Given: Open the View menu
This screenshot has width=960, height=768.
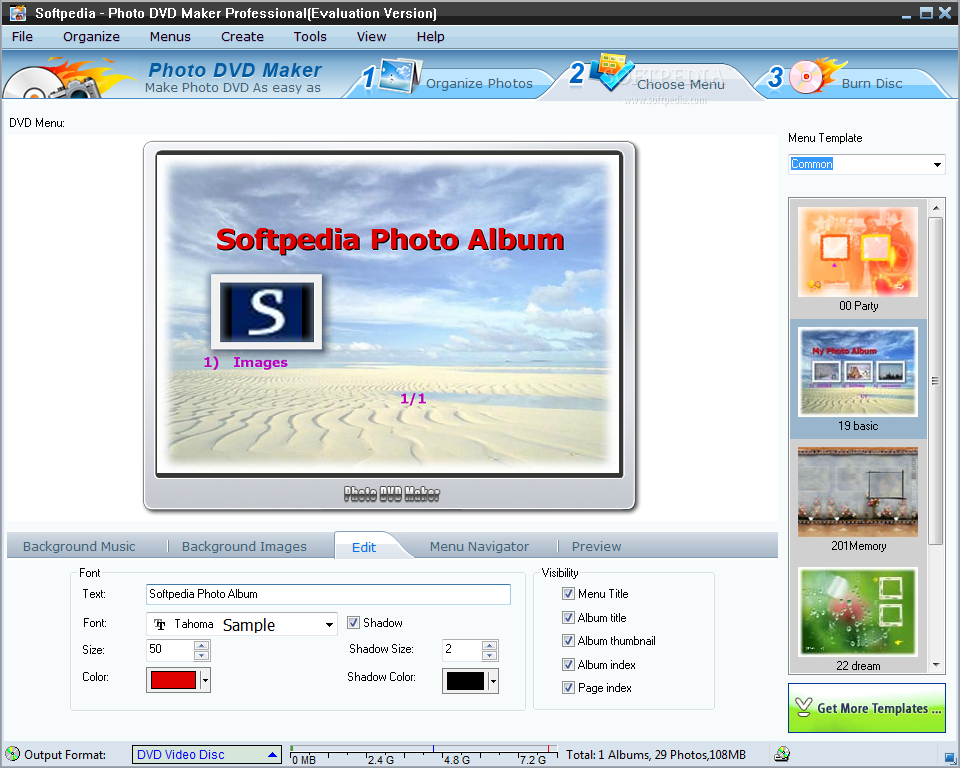Looking at the screenshot, I should pyautogui.click(x=371, y=37).
